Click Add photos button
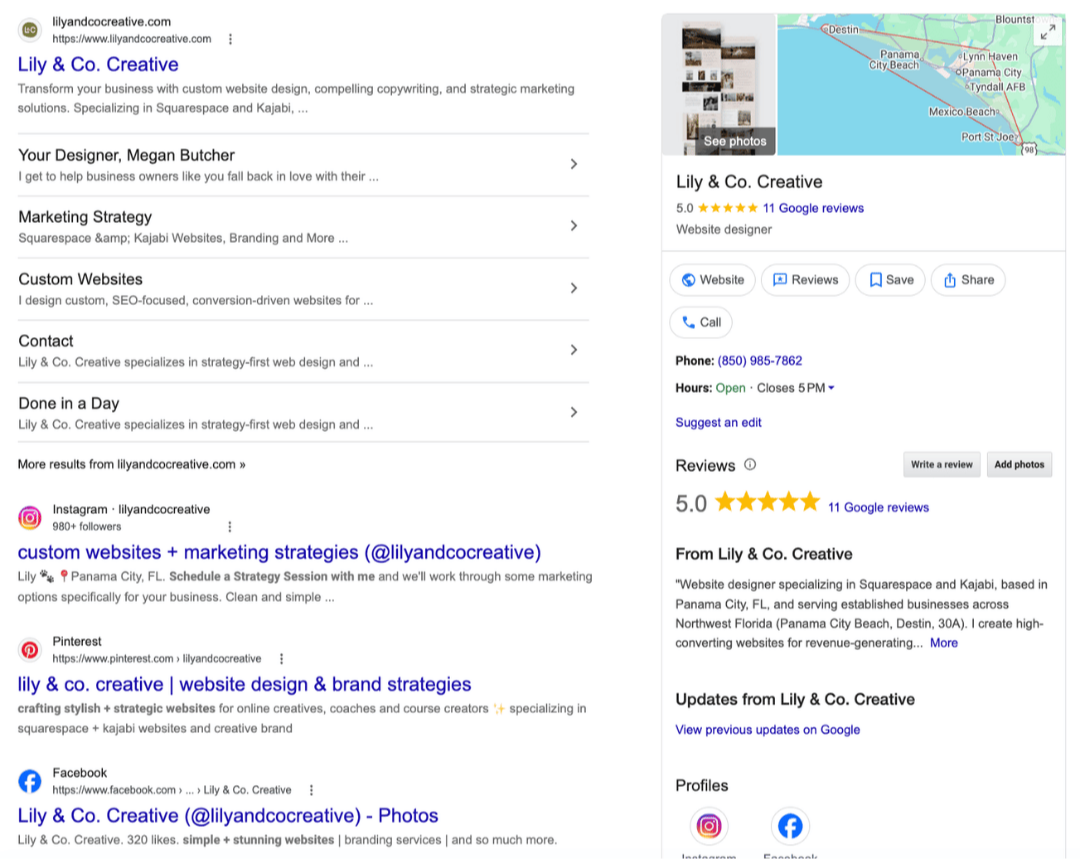Screen dimensions: 1080x861 click(x=1019, y=465)
